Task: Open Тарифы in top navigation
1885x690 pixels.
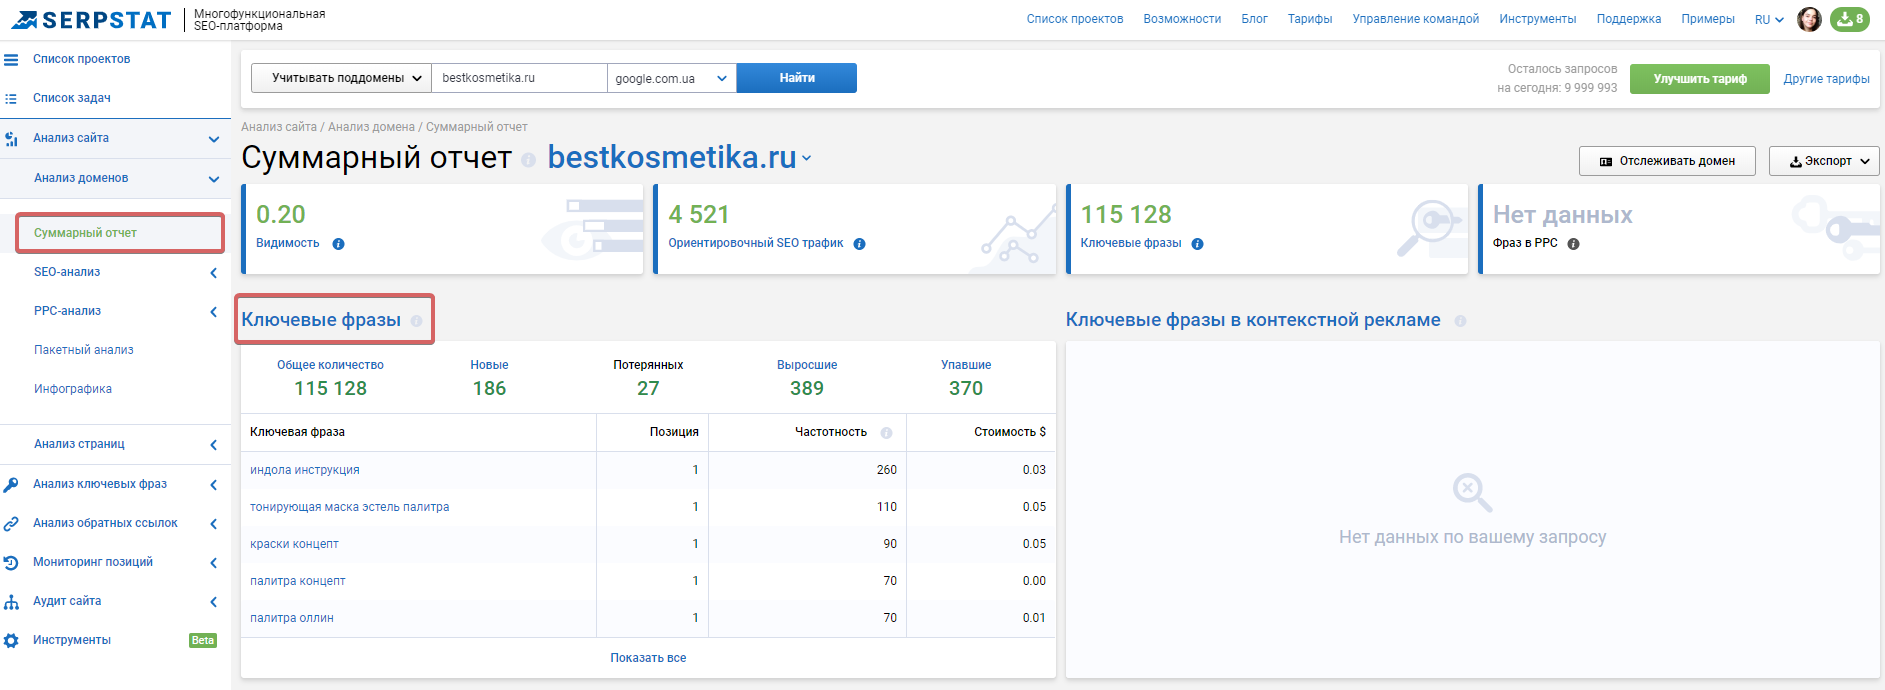Action: pos(1310,19)
